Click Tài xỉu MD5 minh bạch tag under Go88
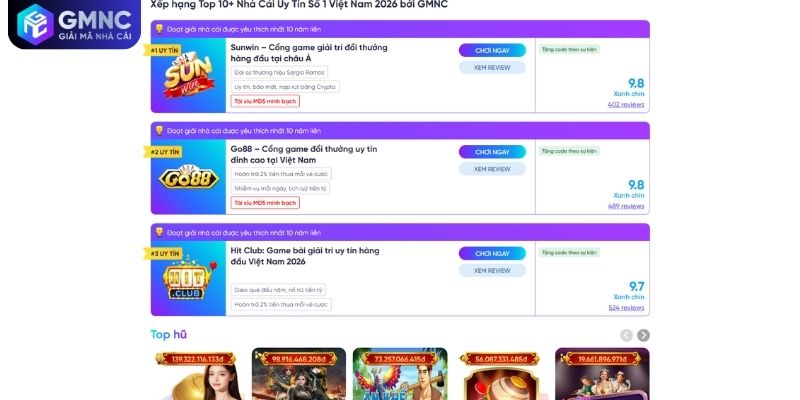The width and height of the screenshot is (800, 400). pyautogui.click(x=265, y=203)
